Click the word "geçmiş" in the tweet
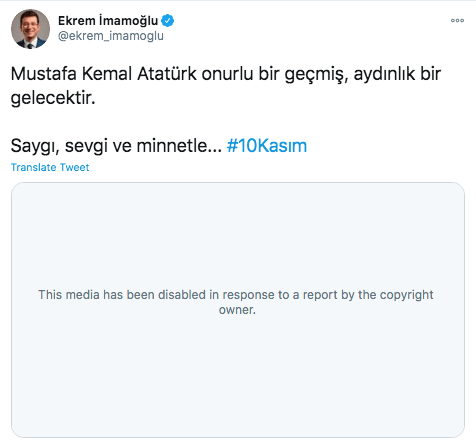Screen dimensions: 476x446 313,74
